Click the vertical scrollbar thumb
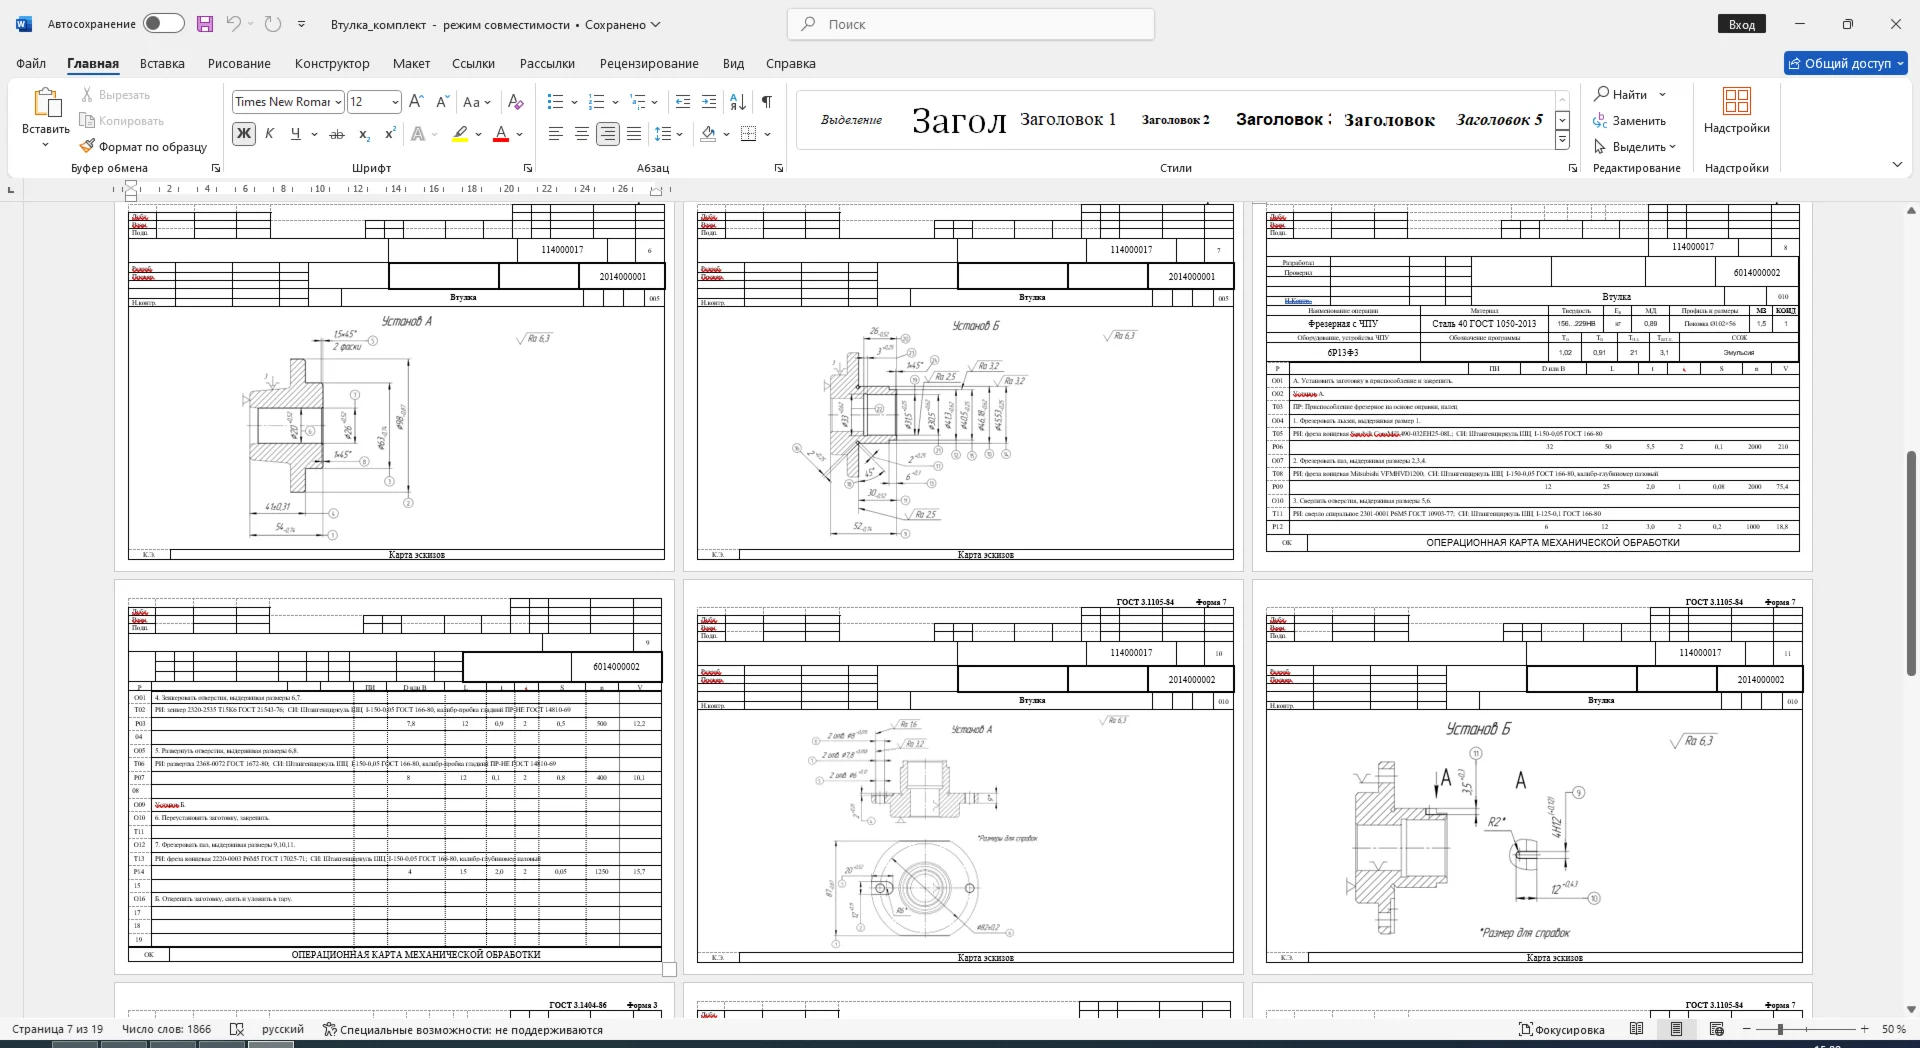This screenshot has height=1048, width=1920. pos(1911,564)
